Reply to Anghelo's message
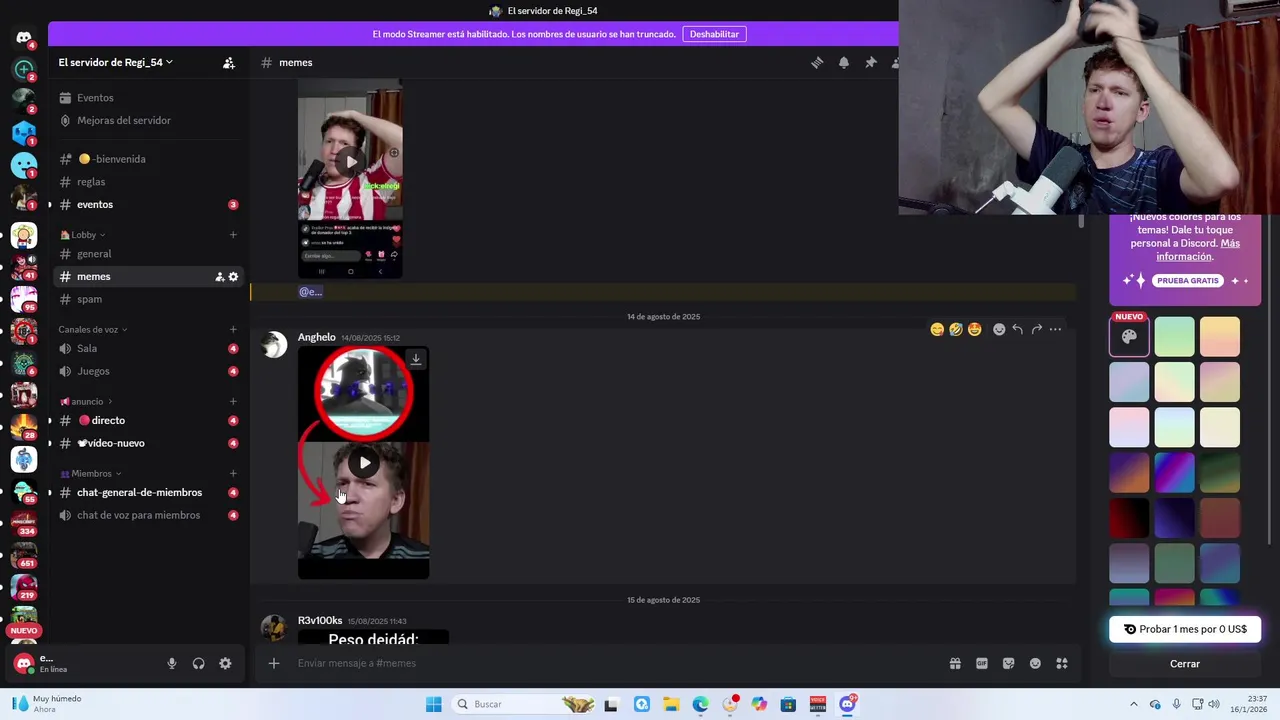 click(x=1017, y=329)
